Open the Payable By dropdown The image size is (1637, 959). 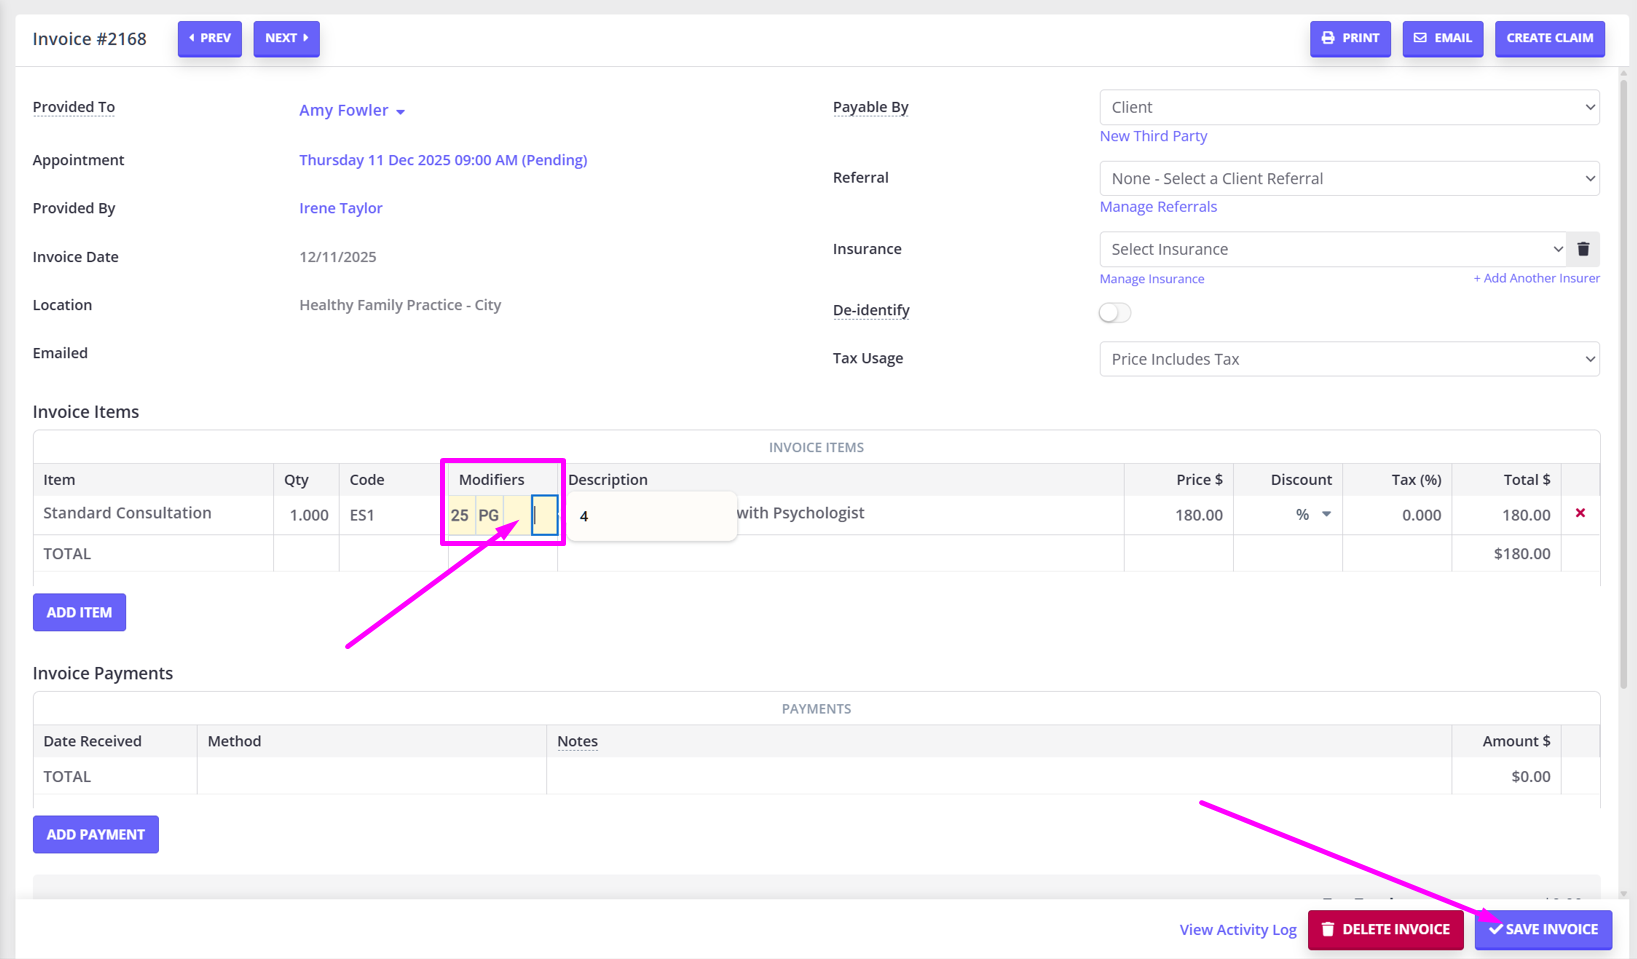coord(1348,107)
